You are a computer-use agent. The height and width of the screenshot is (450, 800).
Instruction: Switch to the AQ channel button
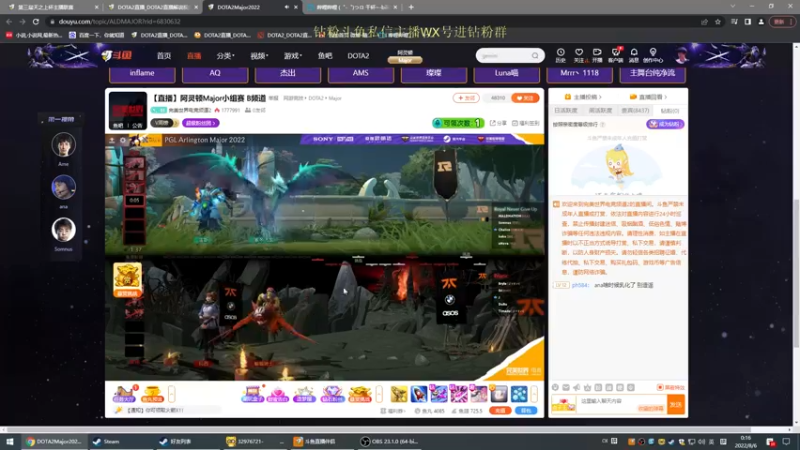[215, 73]
